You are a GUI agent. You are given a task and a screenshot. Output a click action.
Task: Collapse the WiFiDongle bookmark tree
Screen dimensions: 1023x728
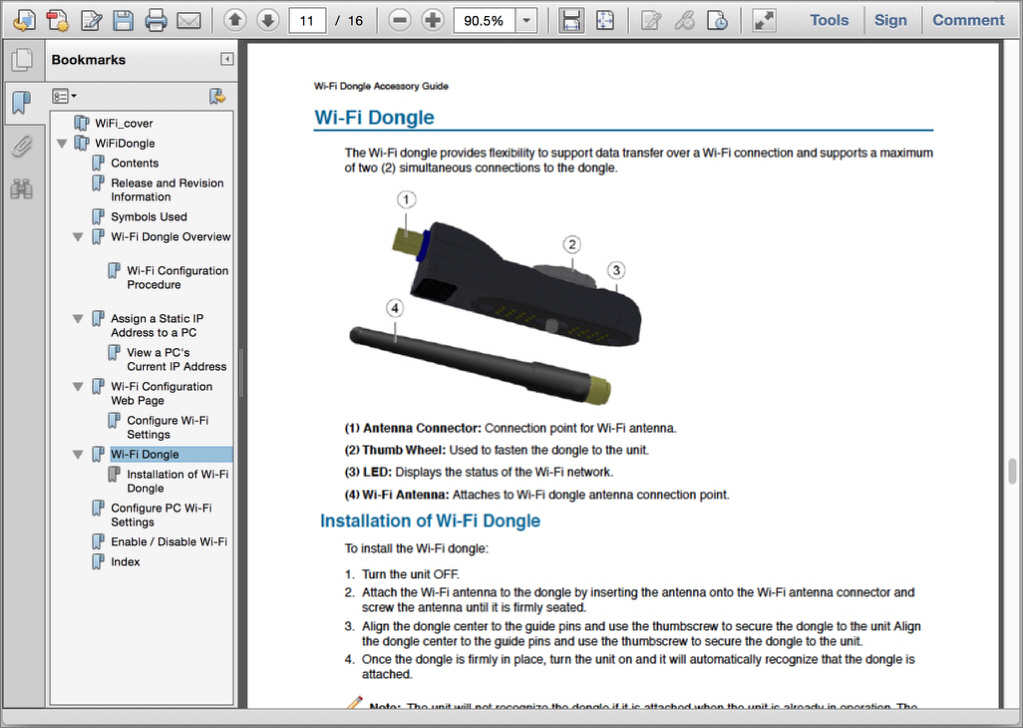(62, 144)
